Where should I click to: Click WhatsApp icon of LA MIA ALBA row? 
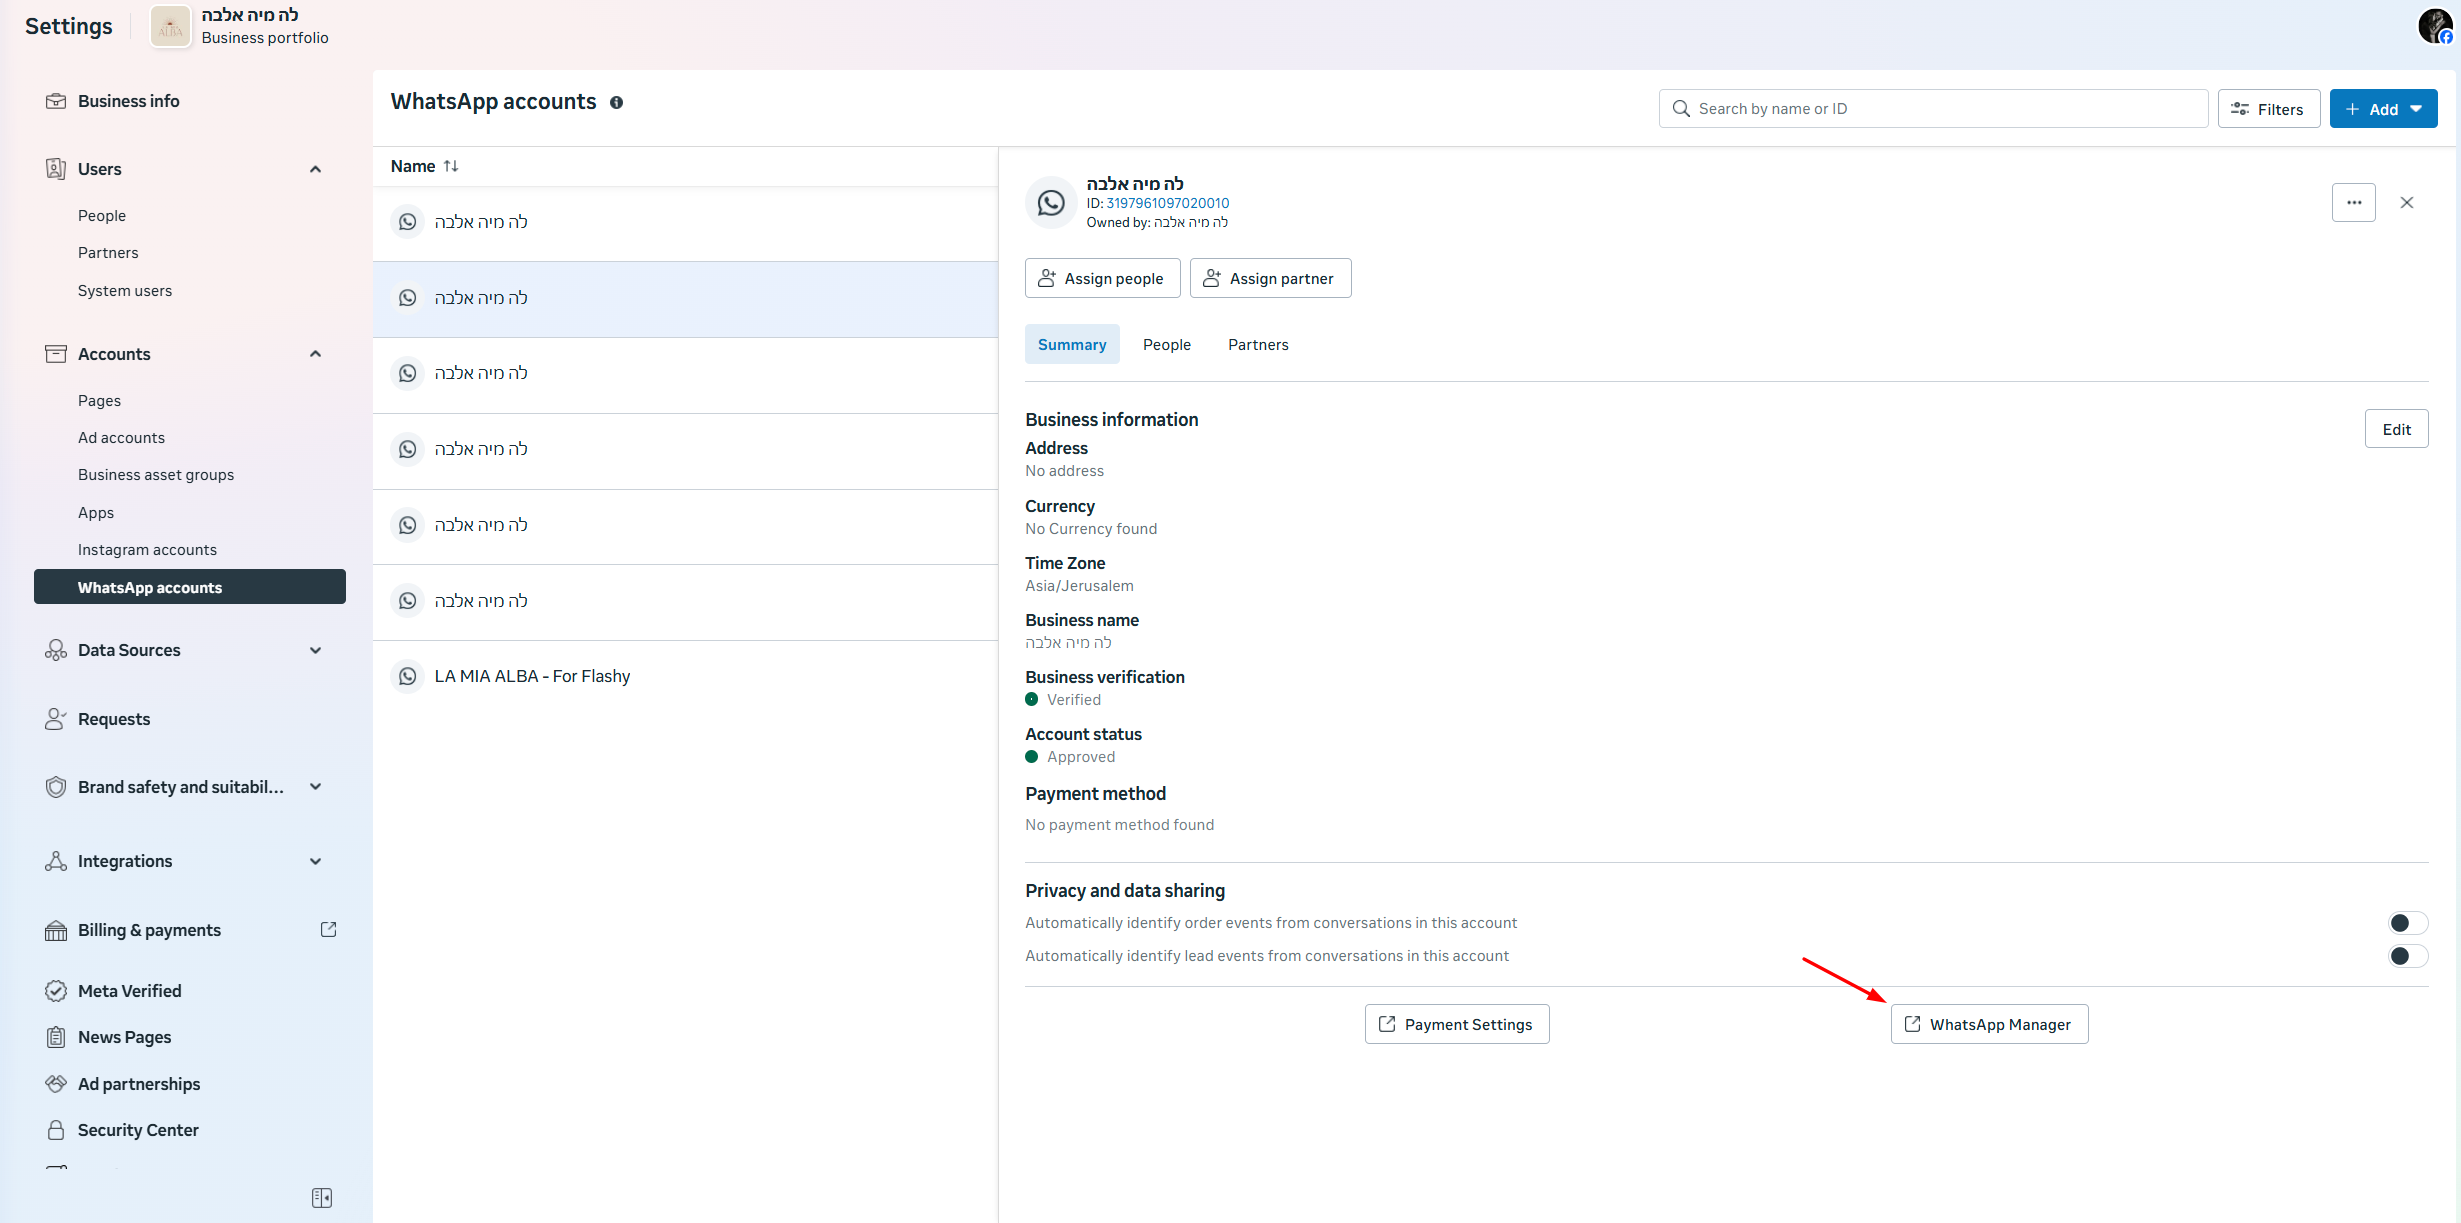pyautogui.click(x=407, y=676)
